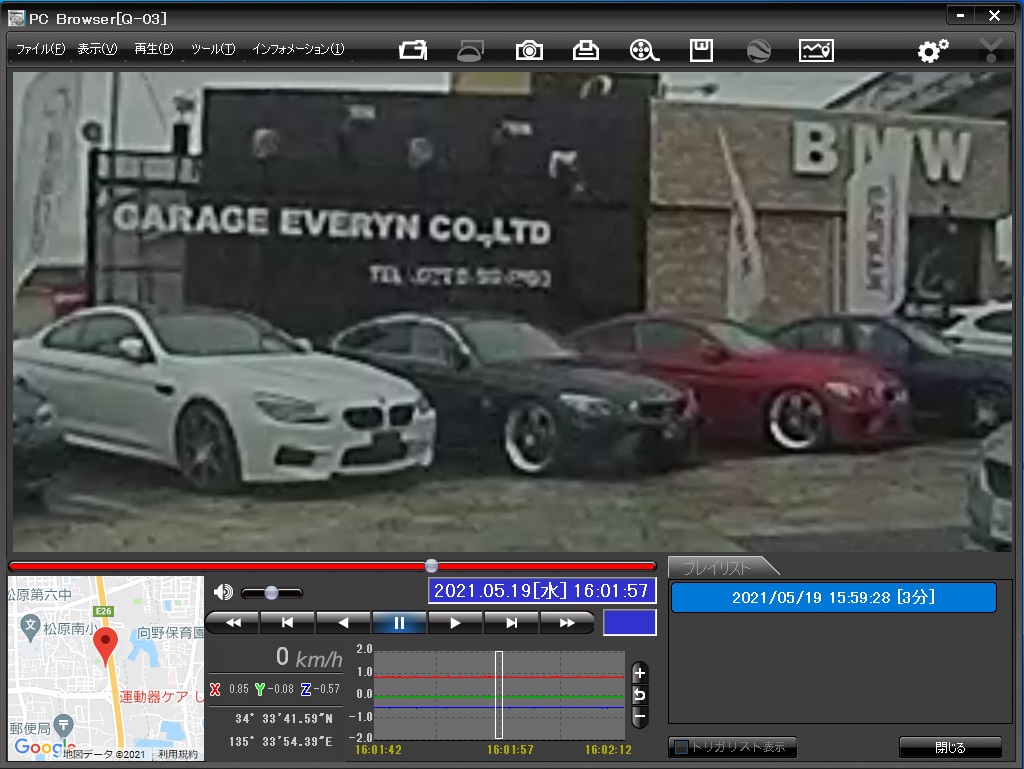The height and width of the screenshot is (769, 1024).
Task: Switch to the プレイリスト tab
Action: [717, 568]
